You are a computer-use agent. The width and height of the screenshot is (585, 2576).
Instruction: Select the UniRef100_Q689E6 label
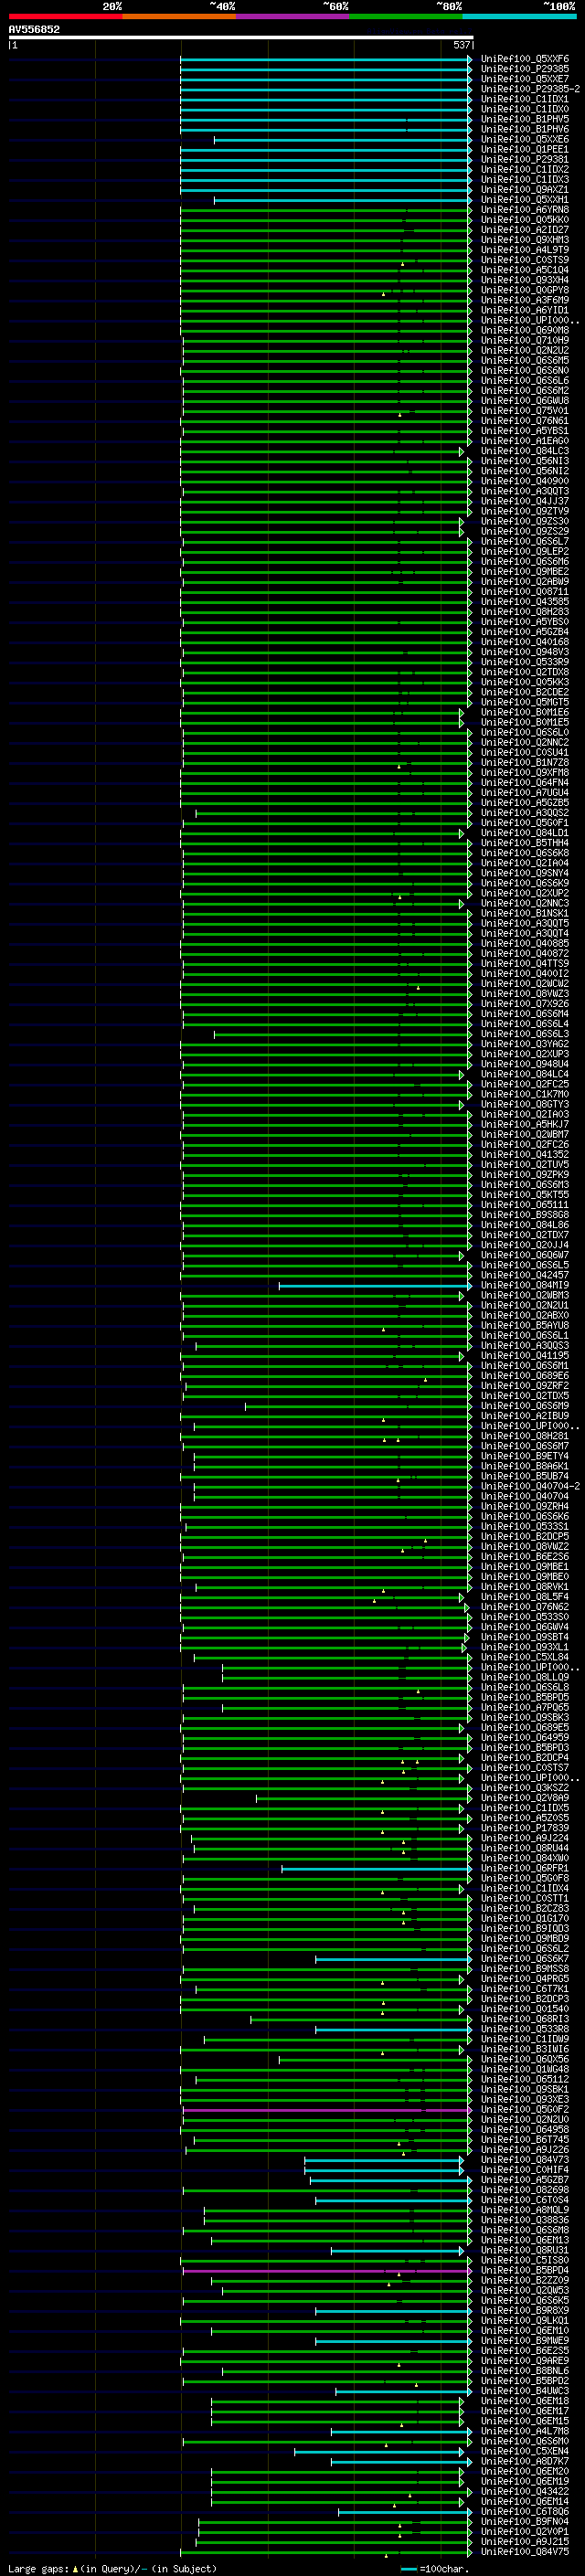(x=525, y=1376)
